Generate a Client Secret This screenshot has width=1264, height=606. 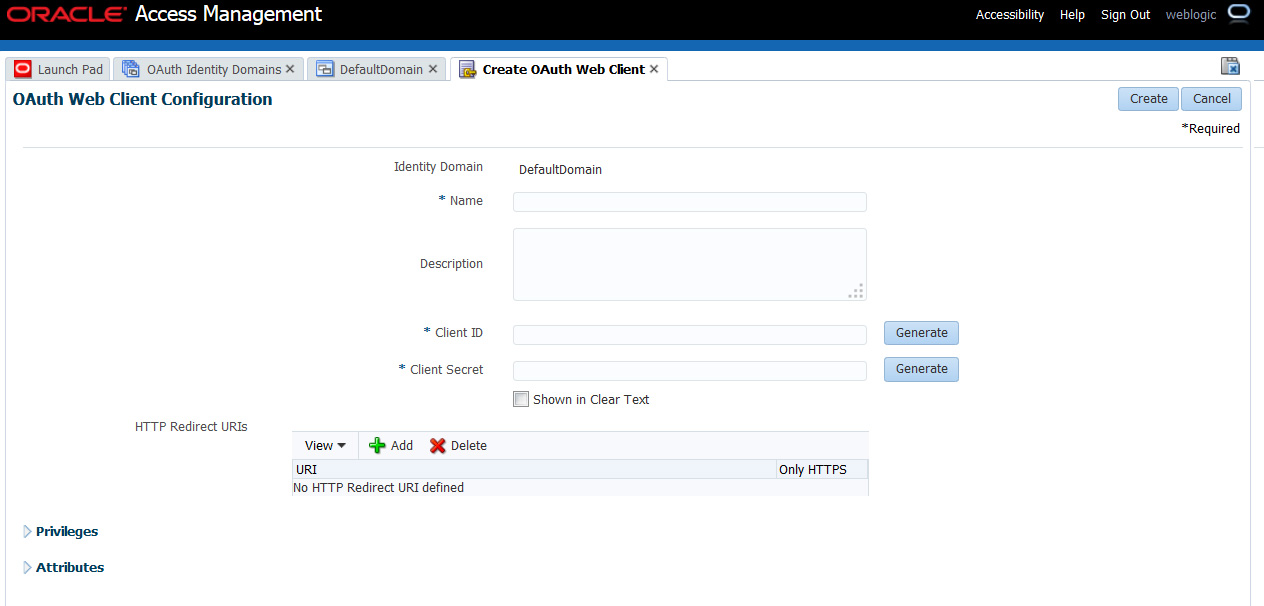tap(921, 369)
